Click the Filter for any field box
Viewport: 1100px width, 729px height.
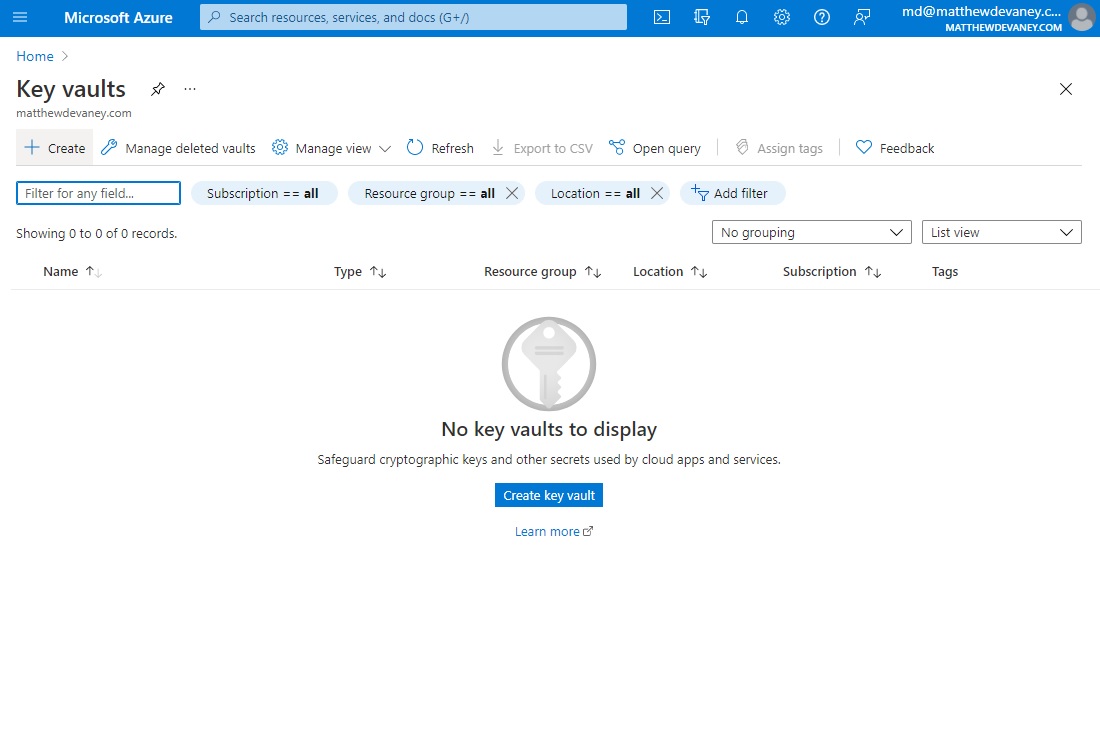coord(97,193)
